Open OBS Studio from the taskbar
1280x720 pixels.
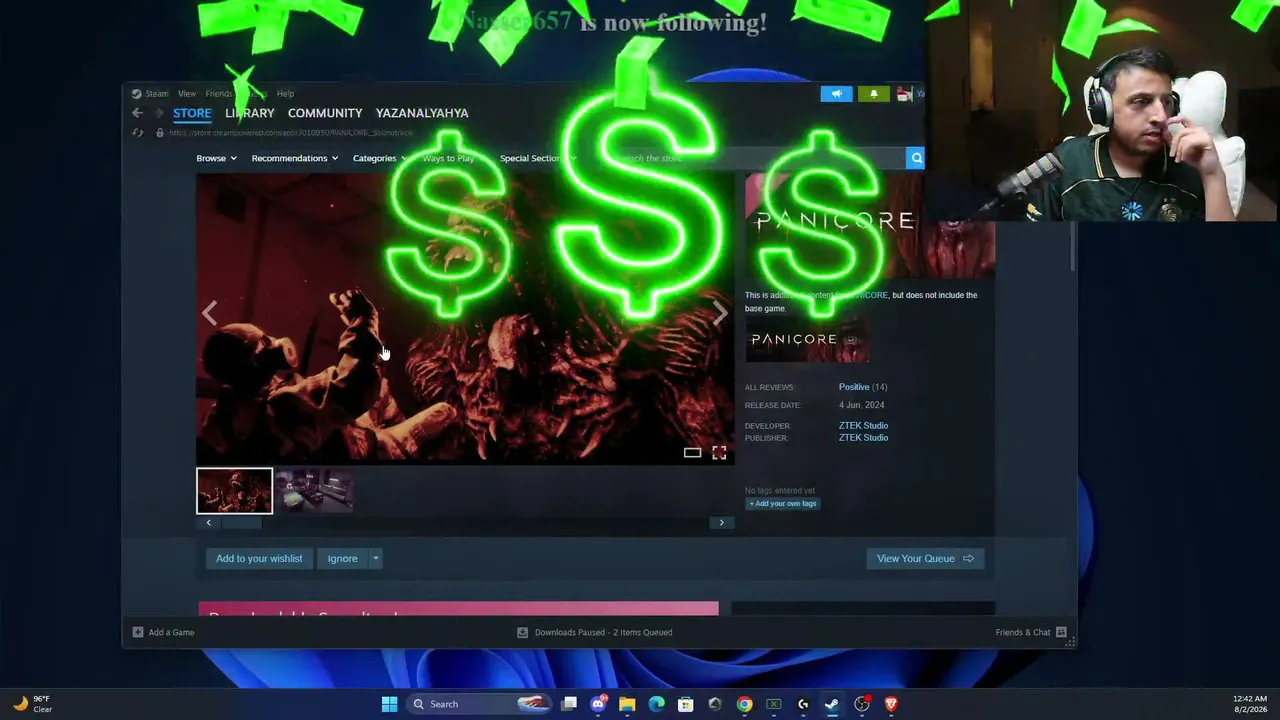(x=861, y=704)
